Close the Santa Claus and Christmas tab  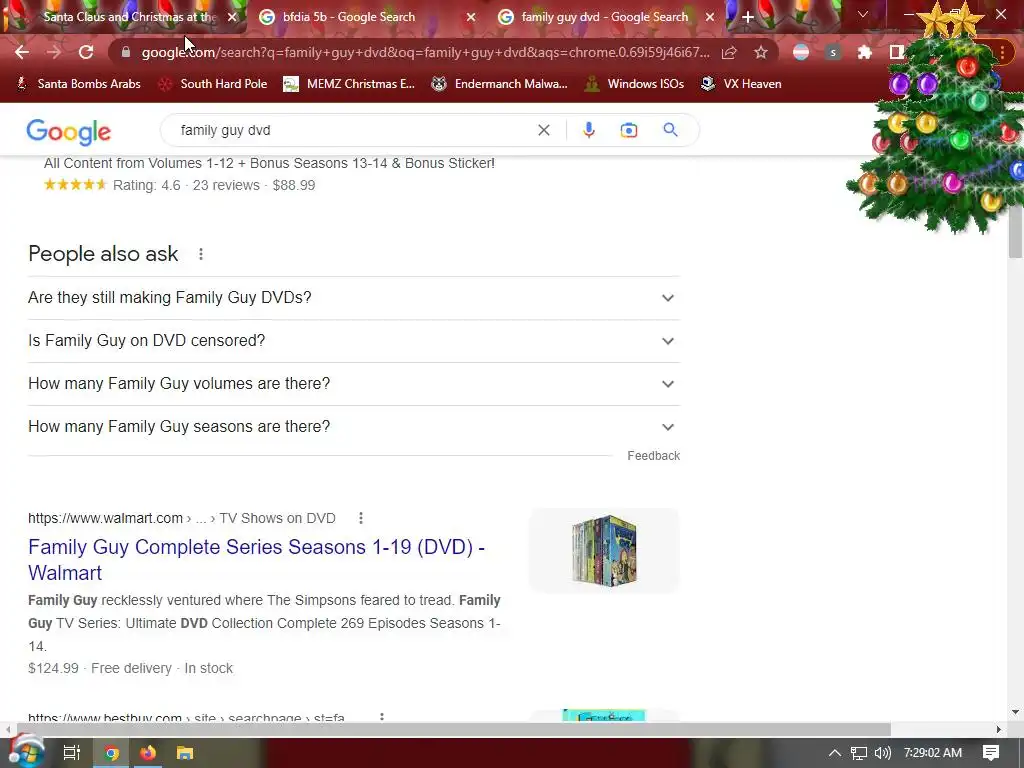point(232,17)
